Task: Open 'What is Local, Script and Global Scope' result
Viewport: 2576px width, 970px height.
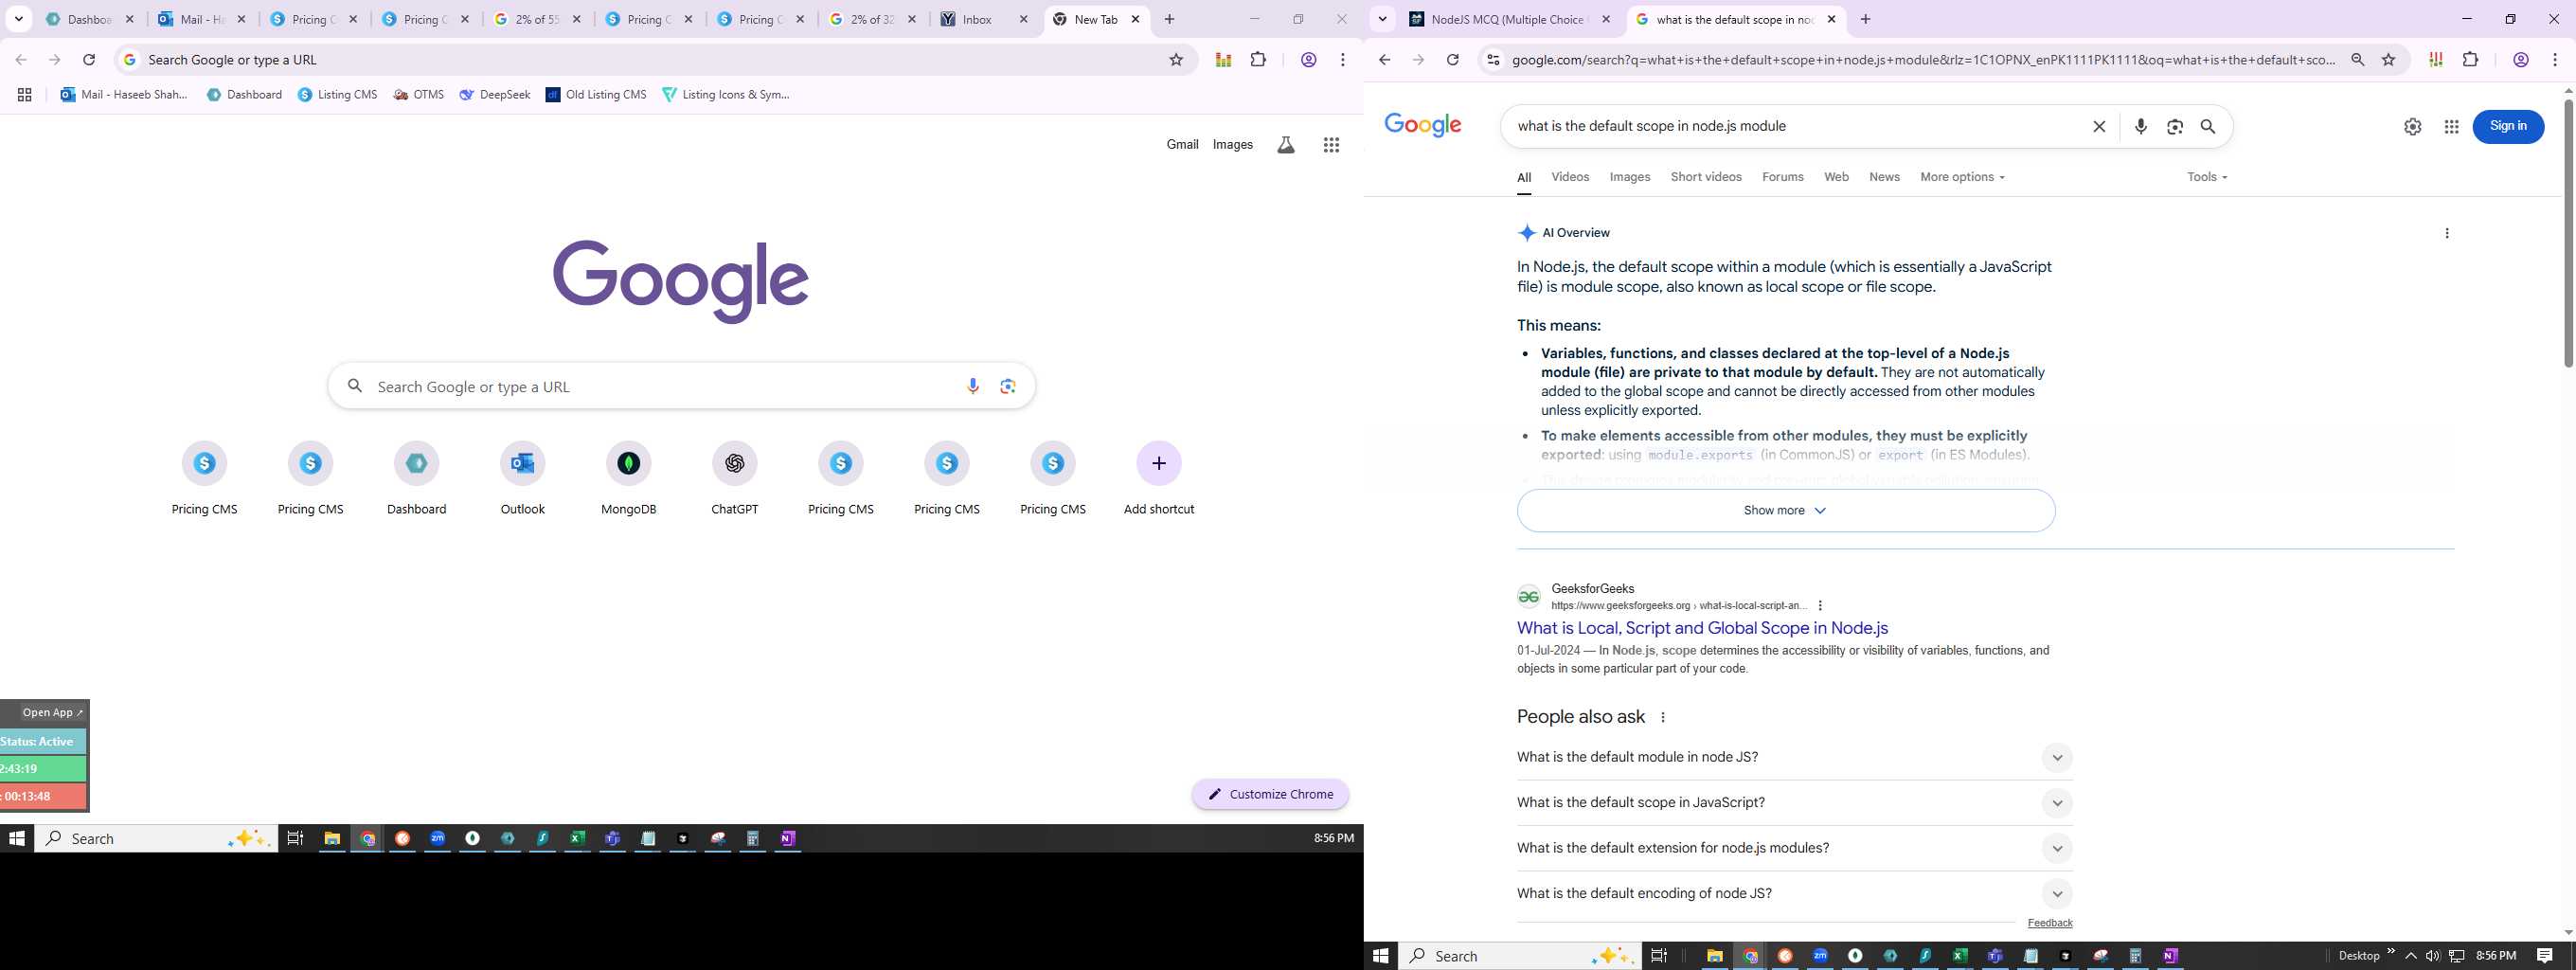Action: [x=1702, y=628]
